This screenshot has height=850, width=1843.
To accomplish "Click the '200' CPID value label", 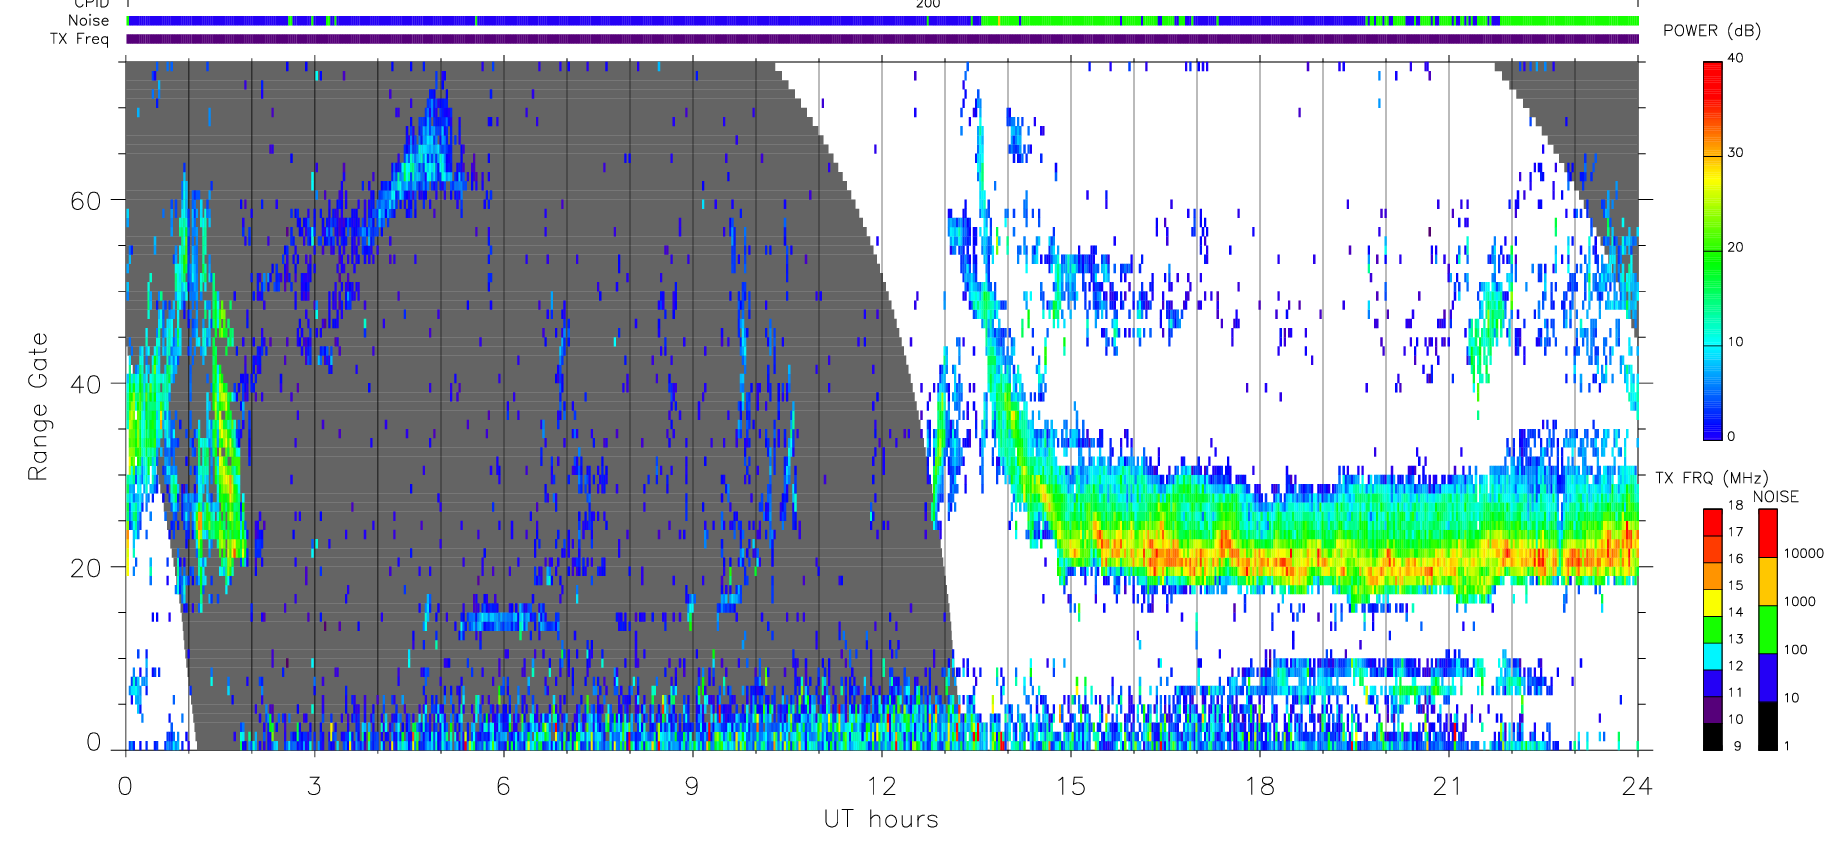I will (x=928, y=4).
